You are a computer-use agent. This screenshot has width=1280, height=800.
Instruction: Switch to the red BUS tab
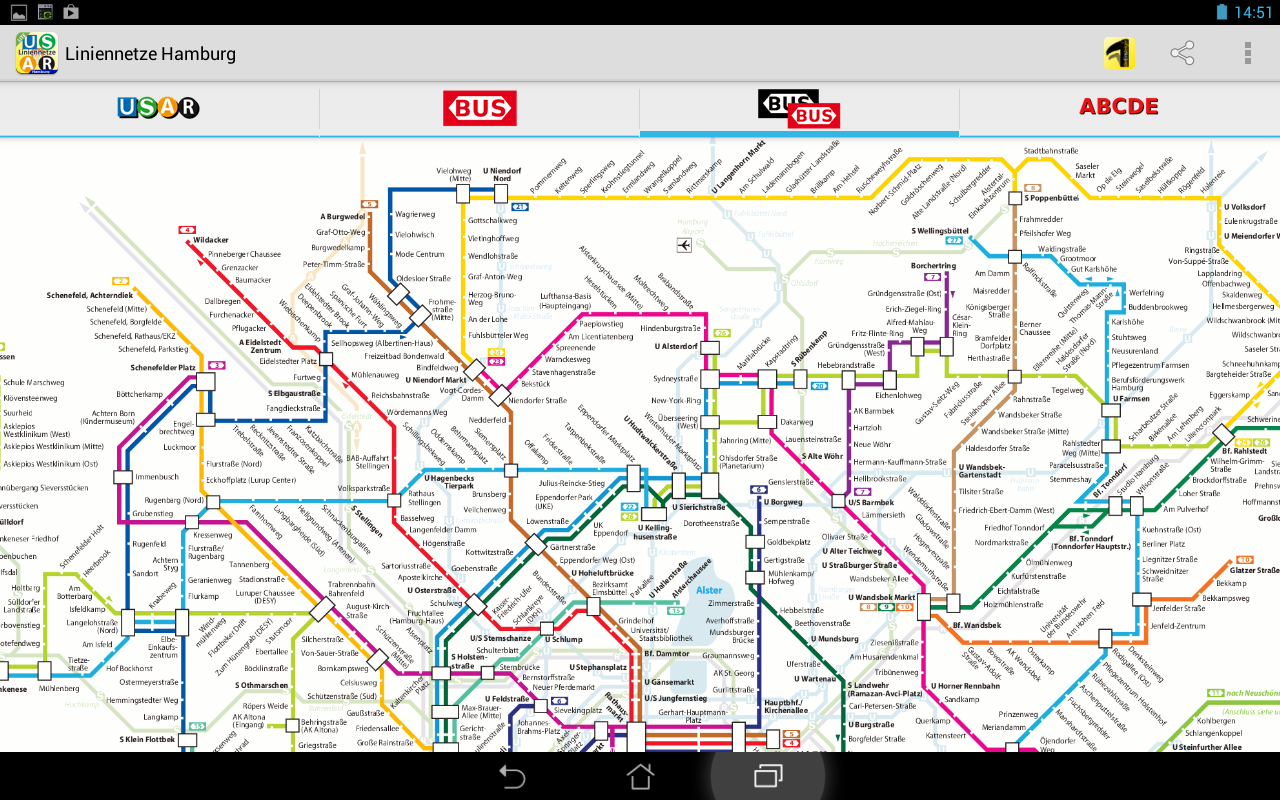480,108
